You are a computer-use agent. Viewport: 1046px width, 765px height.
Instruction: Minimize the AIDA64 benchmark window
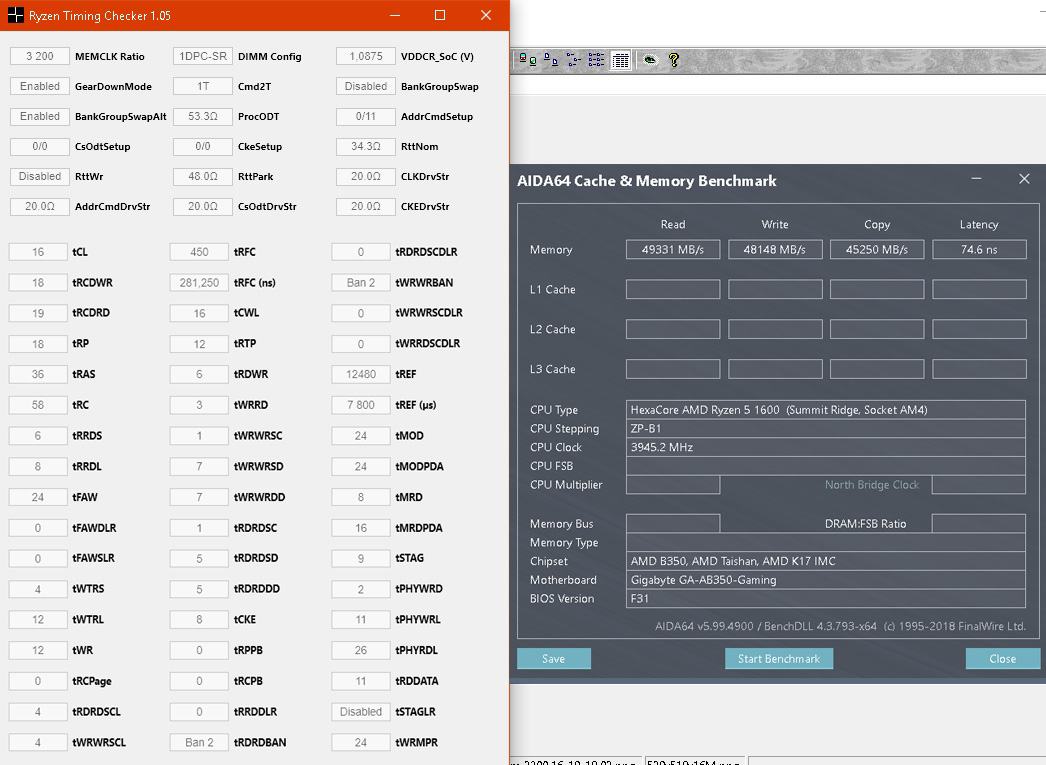pyautogui.click(x=976, y=179)
